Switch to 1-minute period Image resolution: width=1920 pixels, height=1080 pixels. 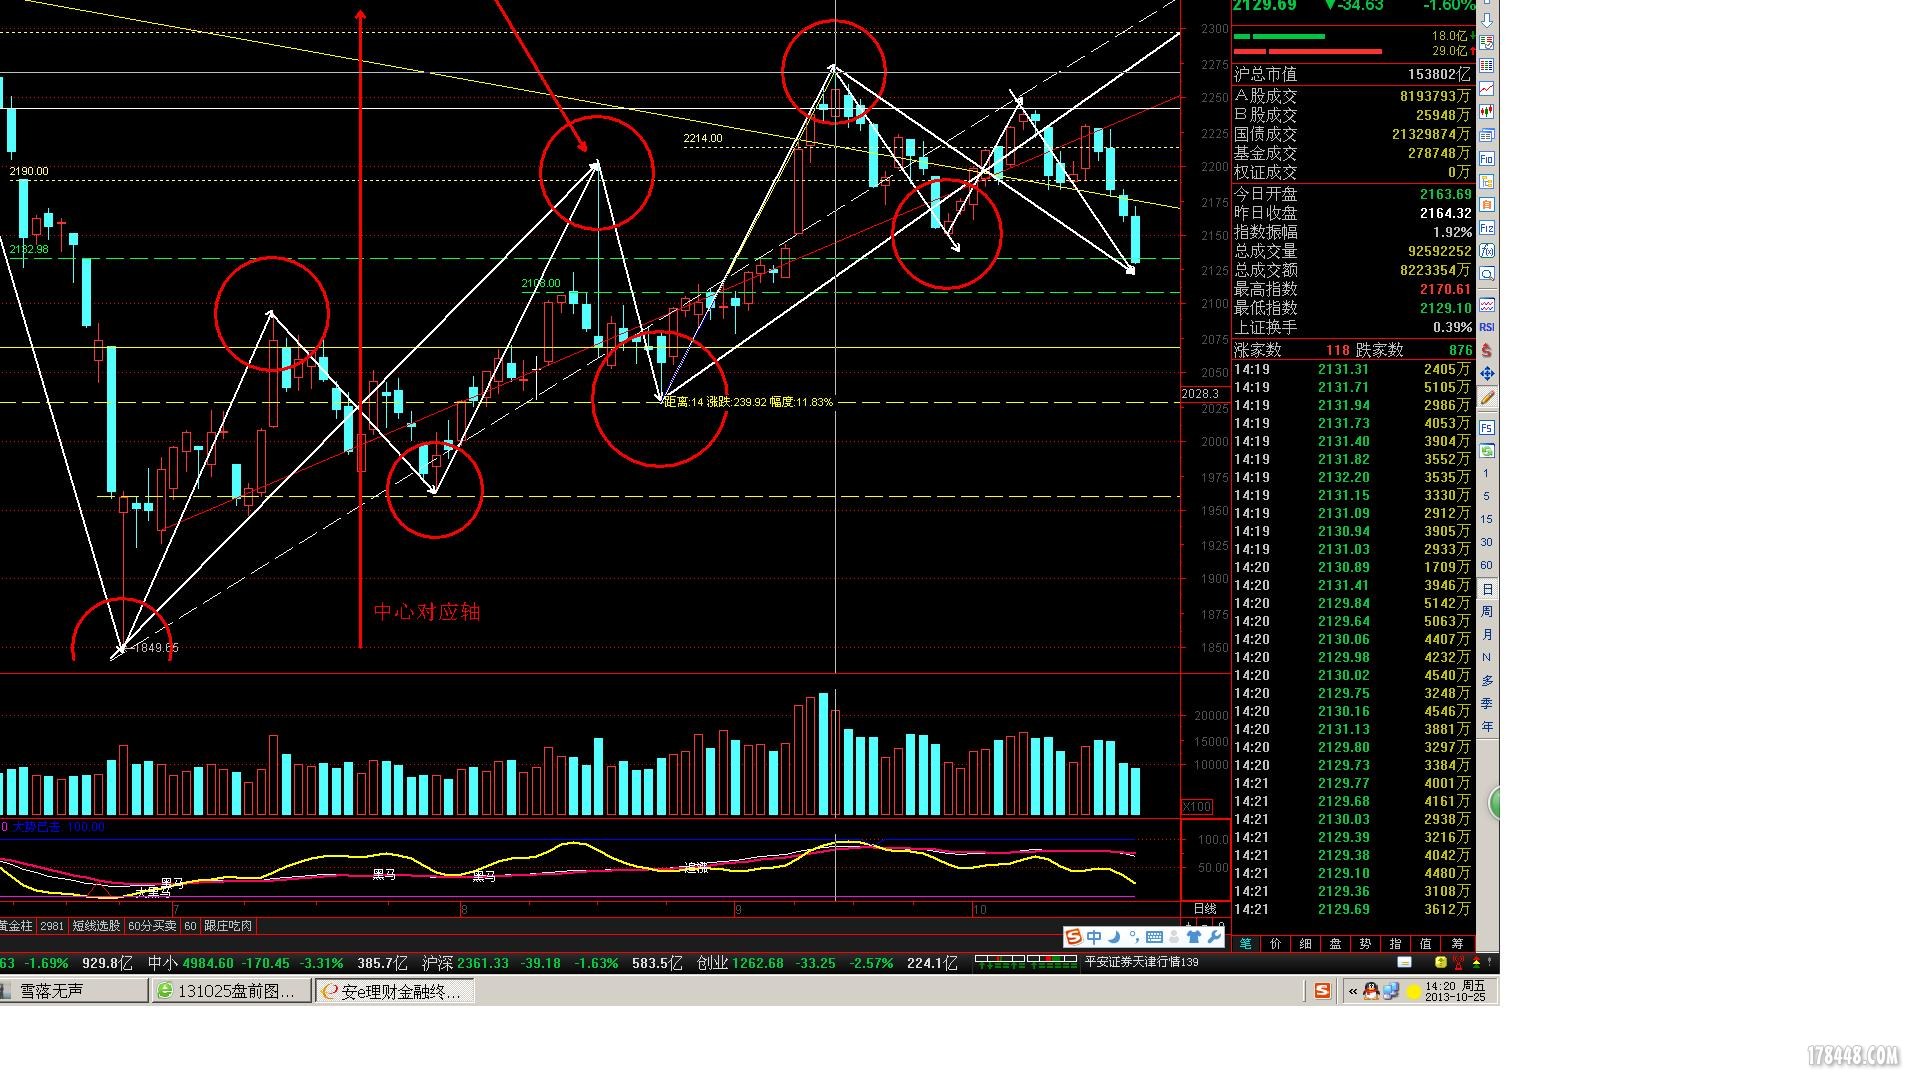(1486, 473)
